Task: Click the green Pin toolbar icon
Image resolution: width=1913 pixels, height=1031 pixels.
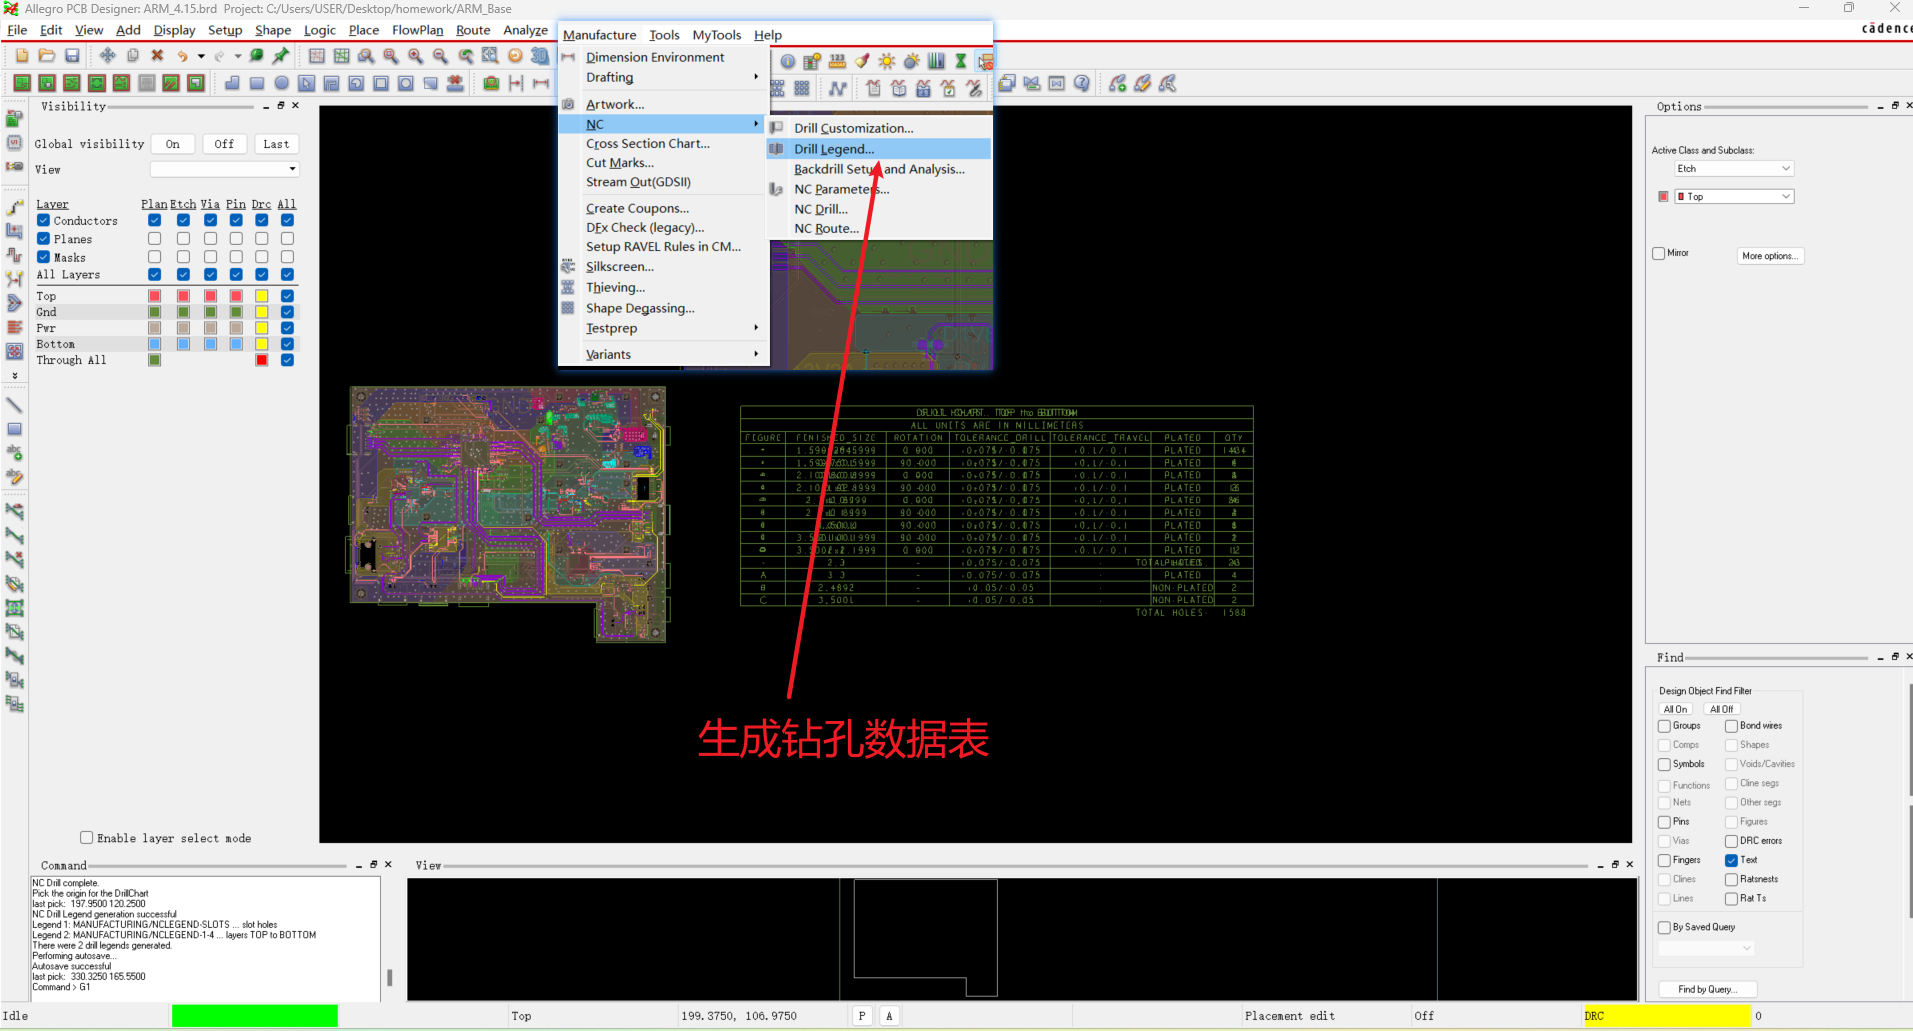Action: (x=281, y=56)
